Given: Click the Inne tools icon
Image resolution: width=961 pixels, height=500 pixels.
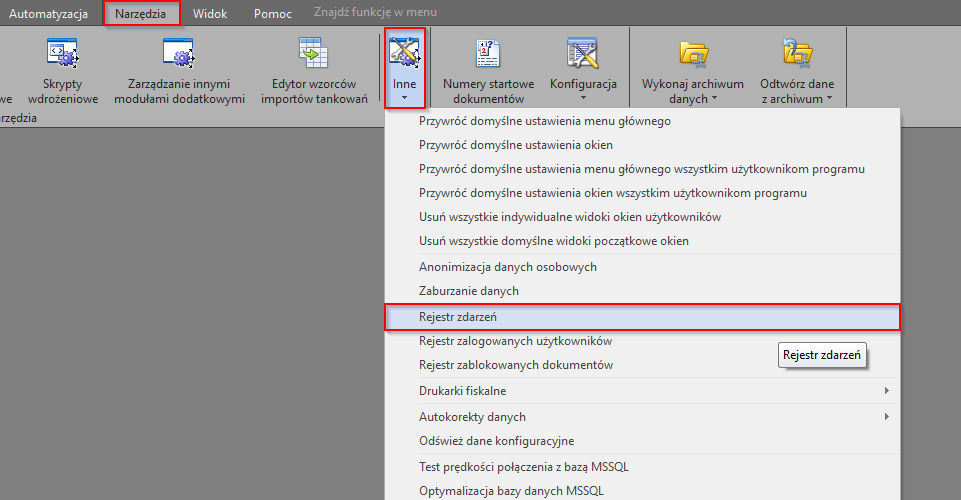Looking at the screenshot, I should coord(405,52).
